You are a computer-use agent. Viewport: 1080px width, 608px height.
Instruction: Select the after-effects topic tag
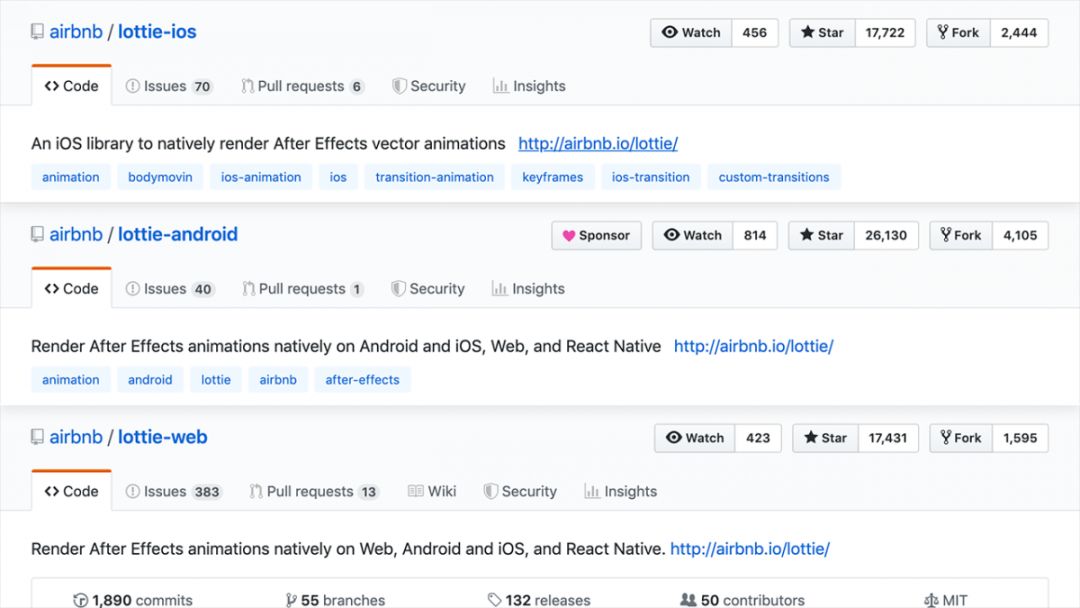(362, 379)
